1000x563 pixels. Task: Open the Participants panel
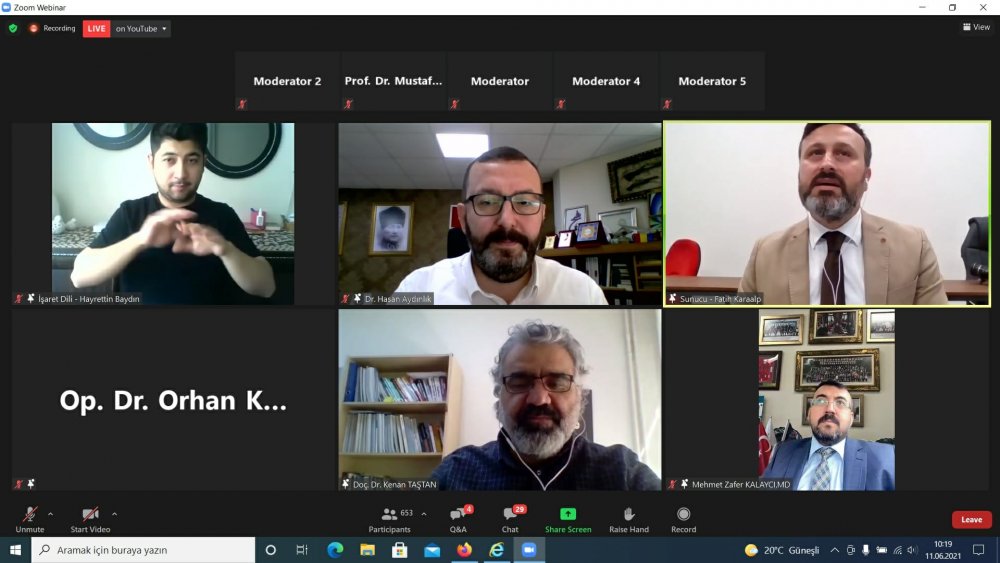(390, 518)
